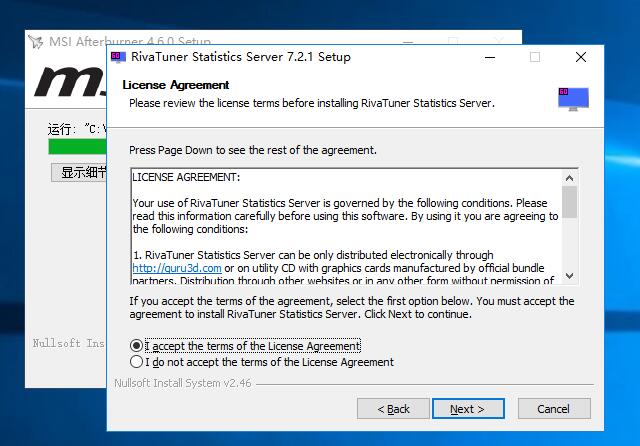Select "I accept the terms" radio button
This screenshot has height=446, width=640.
(137, 346)
